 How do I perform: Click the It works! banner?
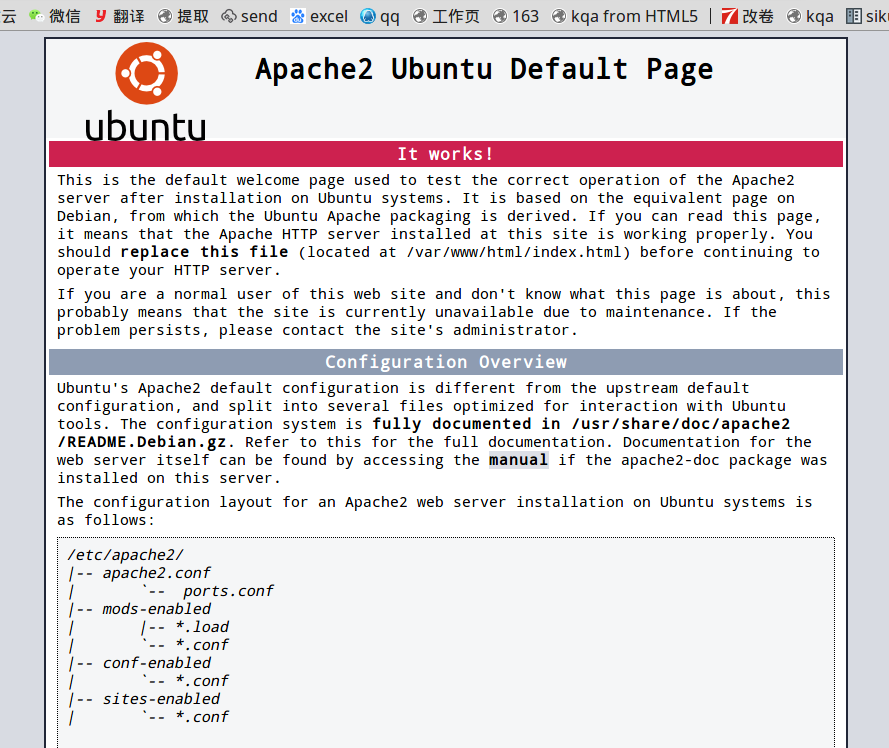click(446, 154)
